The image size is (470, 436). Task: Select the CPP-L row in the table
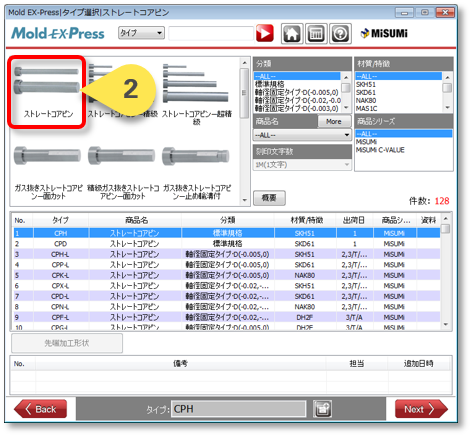click(227, 265)
